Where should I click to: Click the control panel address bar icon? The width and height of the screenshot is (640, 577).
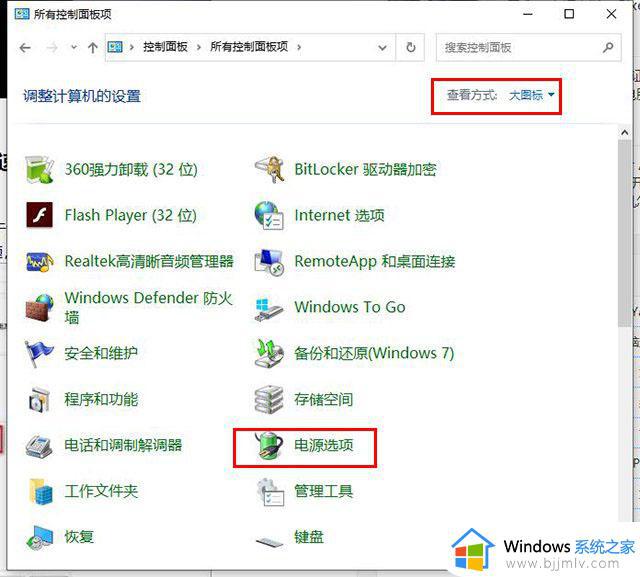click(x=115, y=47)
